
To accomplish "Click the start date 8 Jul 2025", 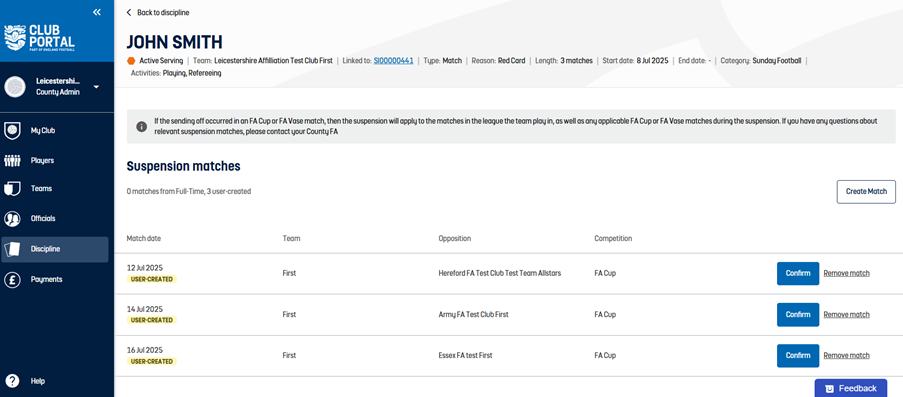I will [x=652, y=61].
